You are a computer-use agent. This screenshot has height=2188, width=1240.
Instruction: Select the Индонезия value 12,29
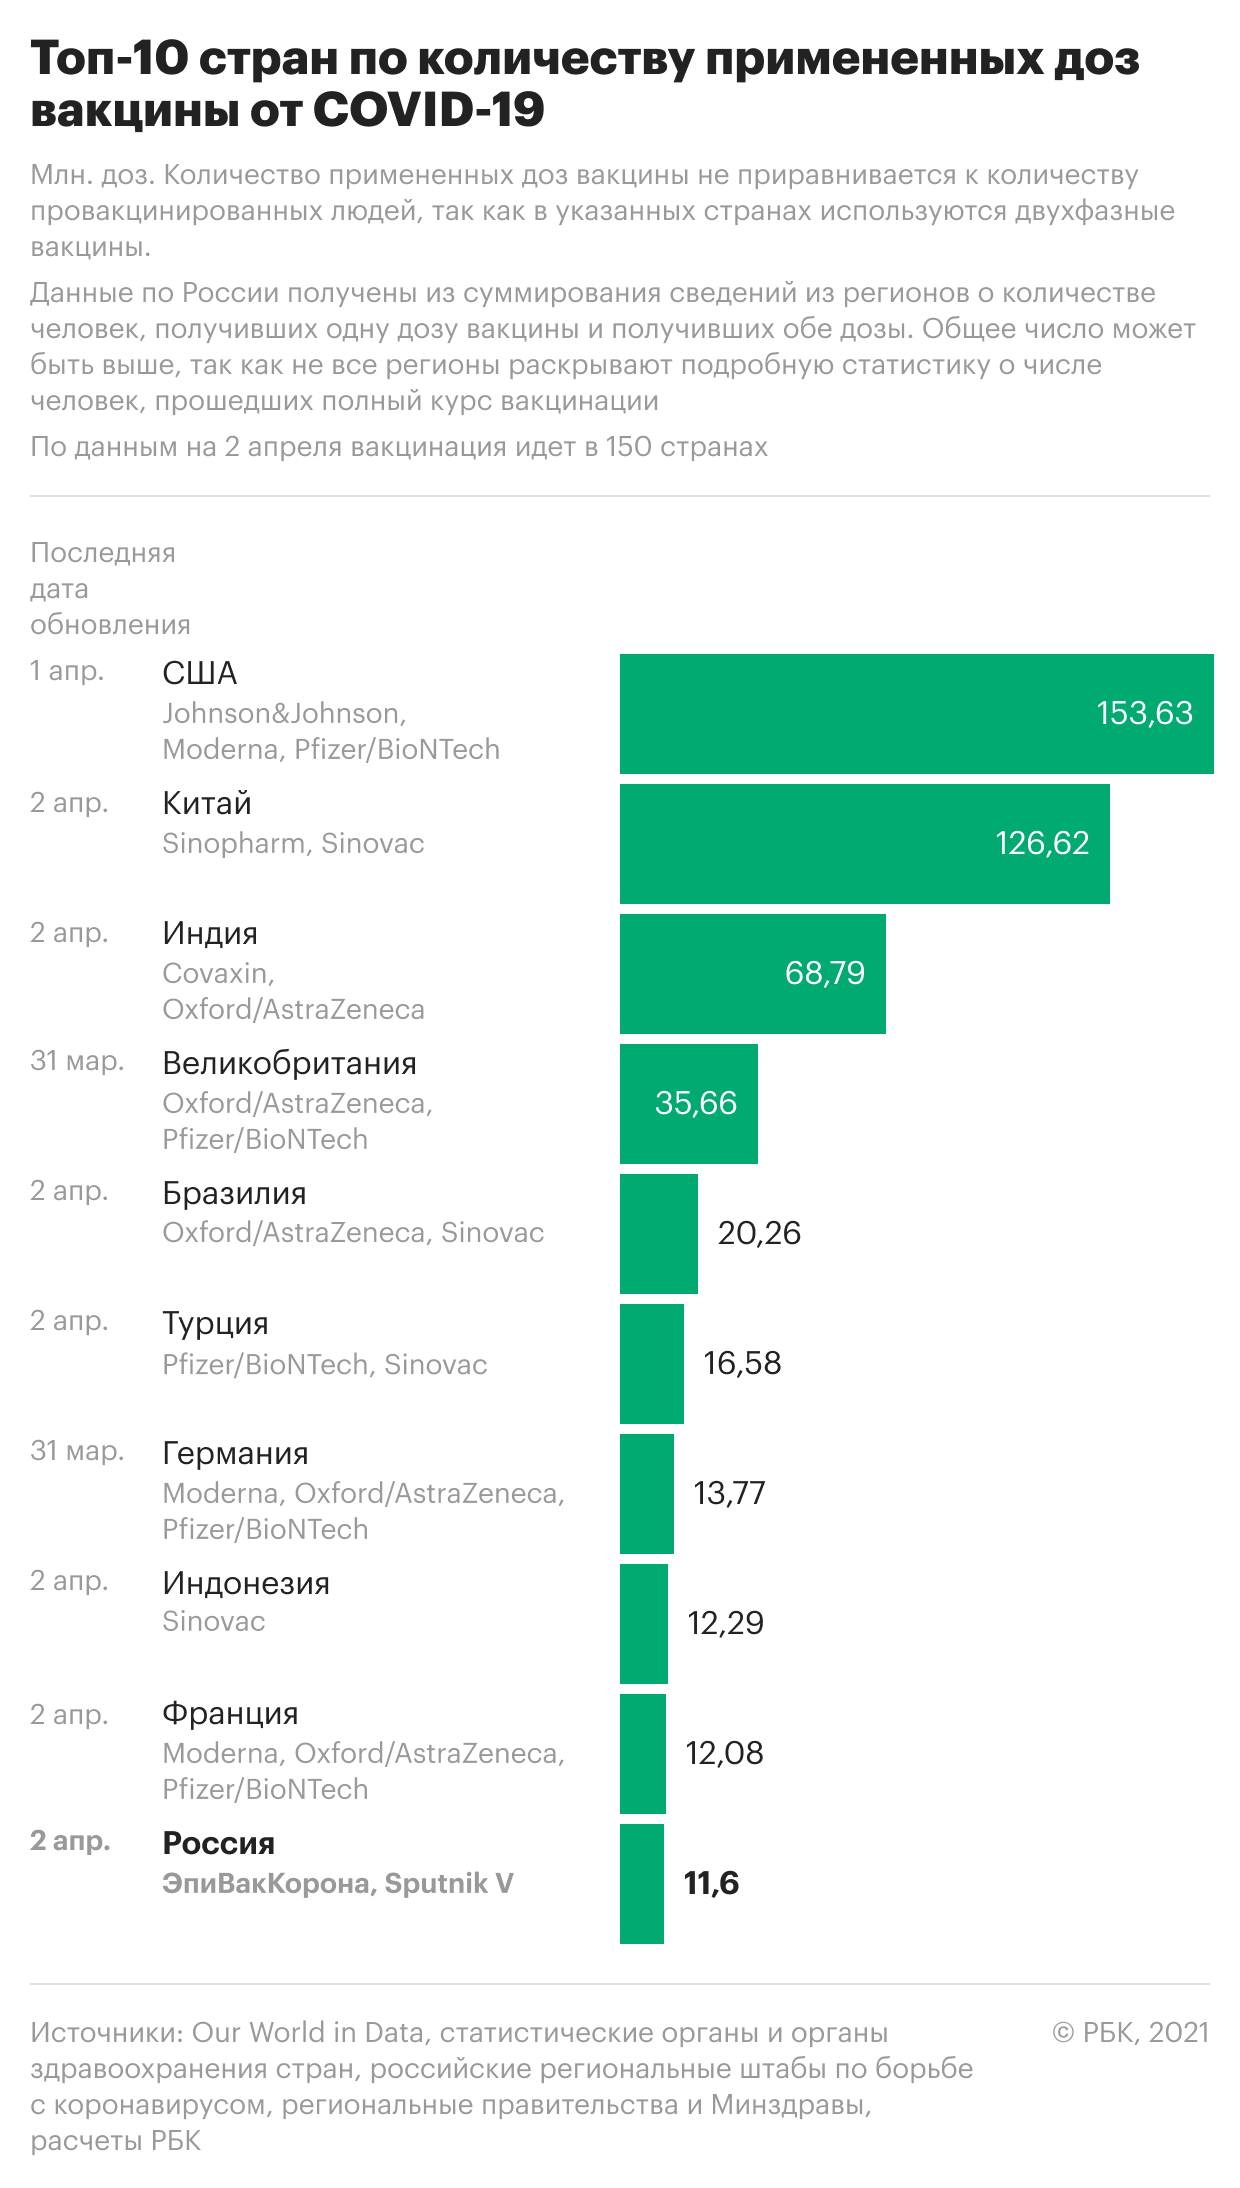726,1623
